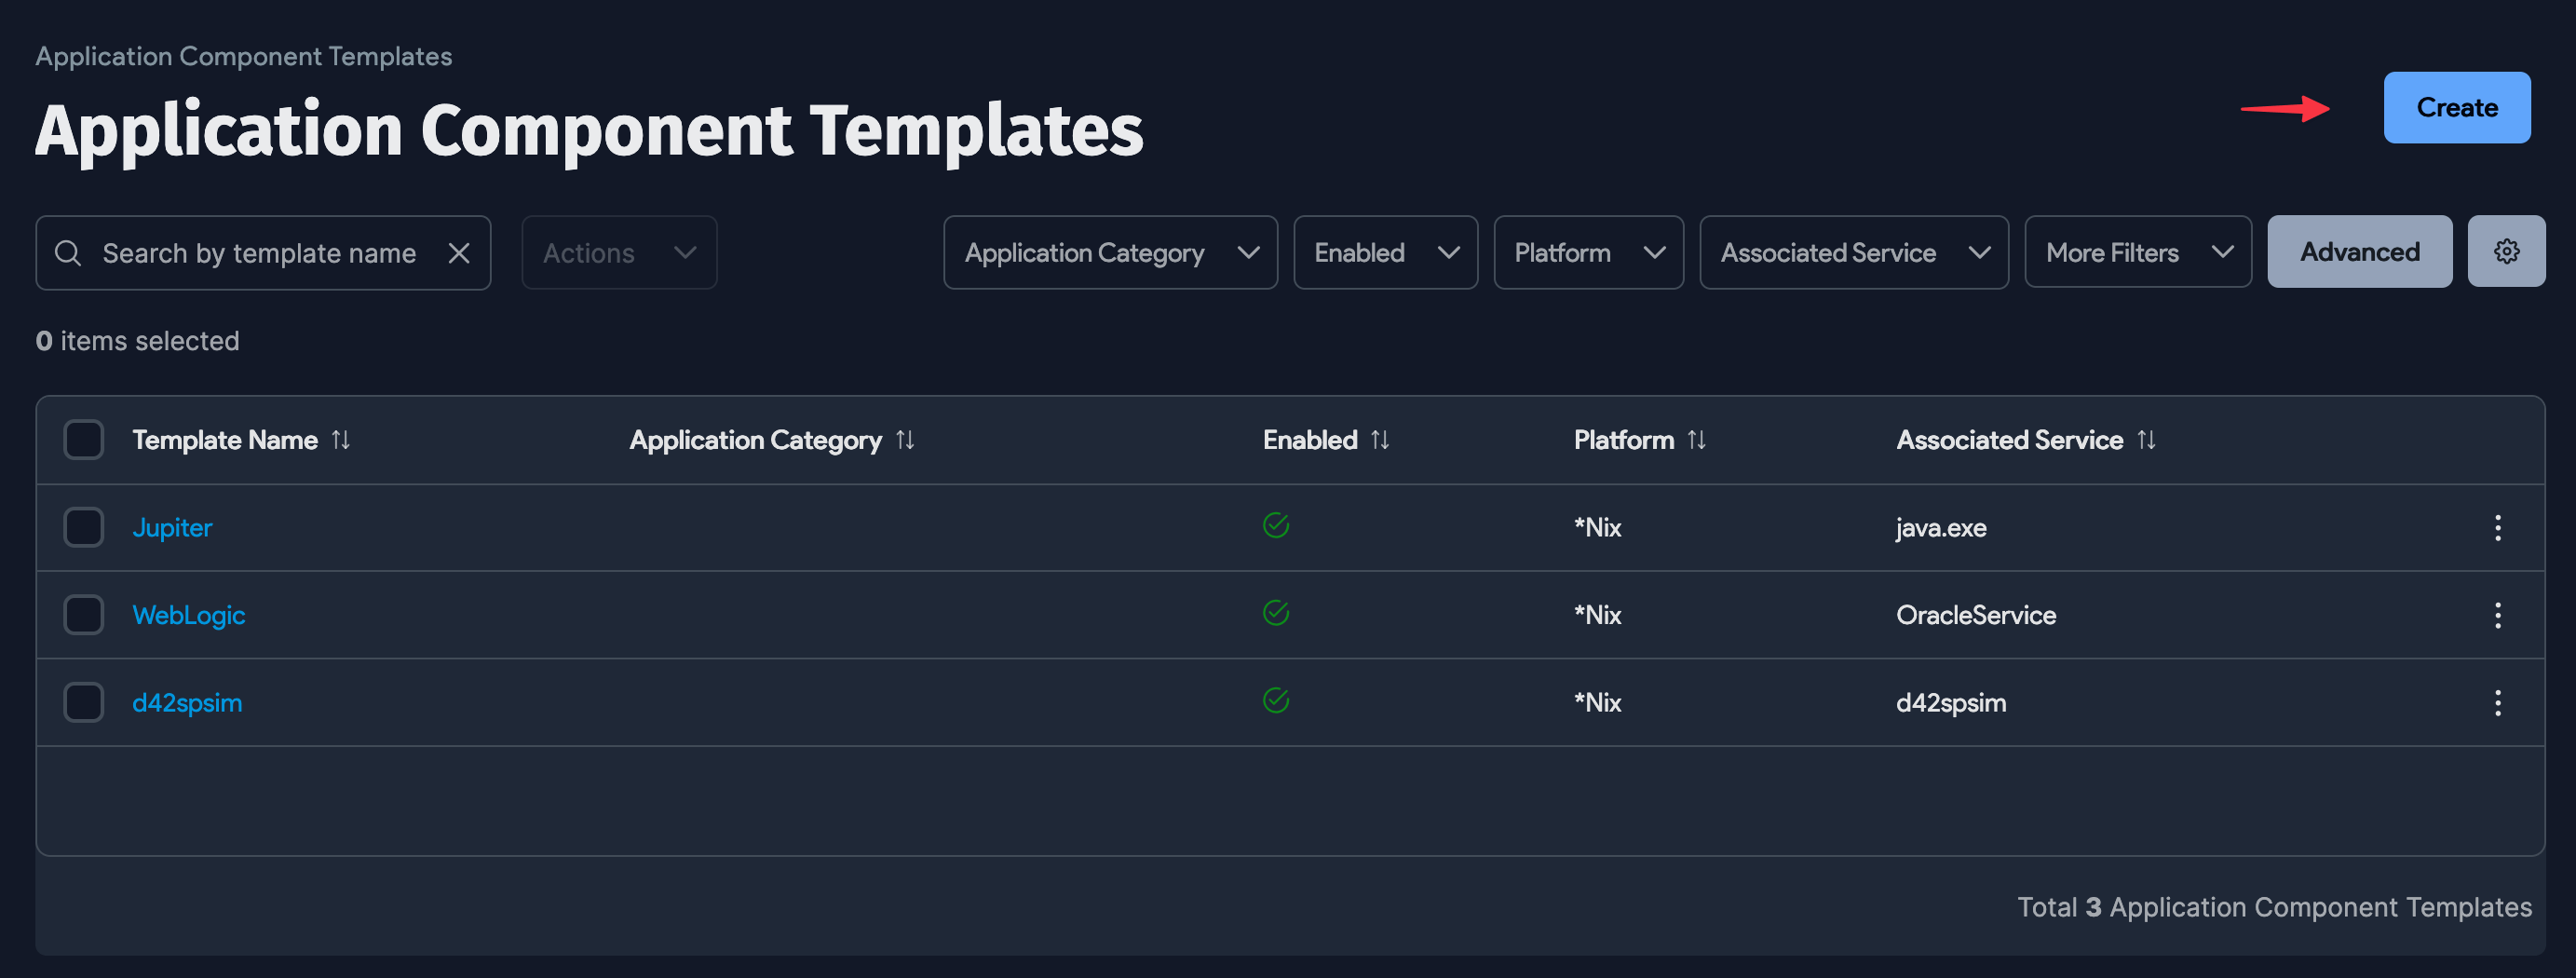Viewport: 2576px width, 978px height.
Task: Click the sort arrows on Platform column
Action: click(x=1697, y=439)
